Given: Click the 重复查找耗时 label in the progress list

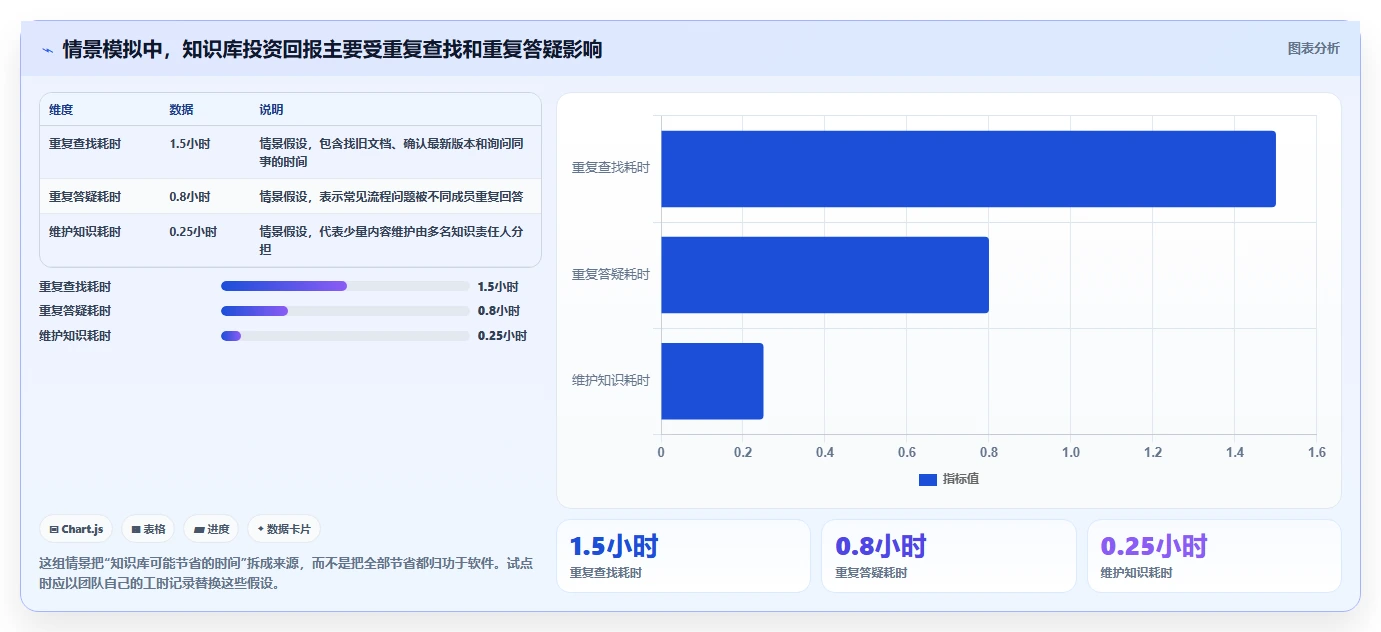Looking at the screenshot, I should click(x=75, y=286).
